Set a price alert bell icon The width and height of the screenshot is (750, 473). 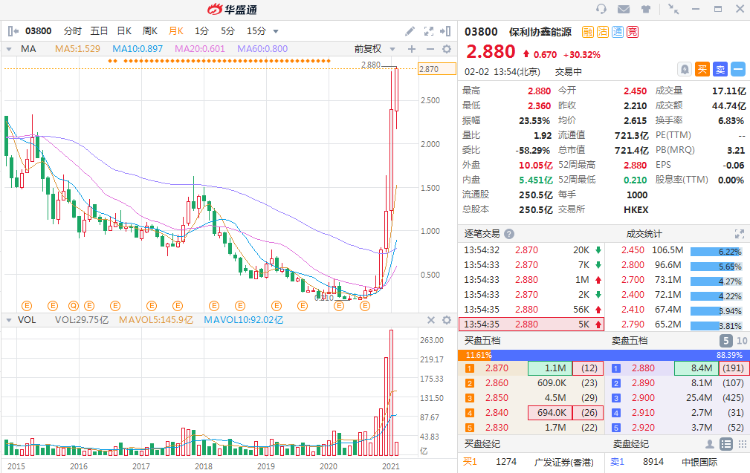(685, 69)
